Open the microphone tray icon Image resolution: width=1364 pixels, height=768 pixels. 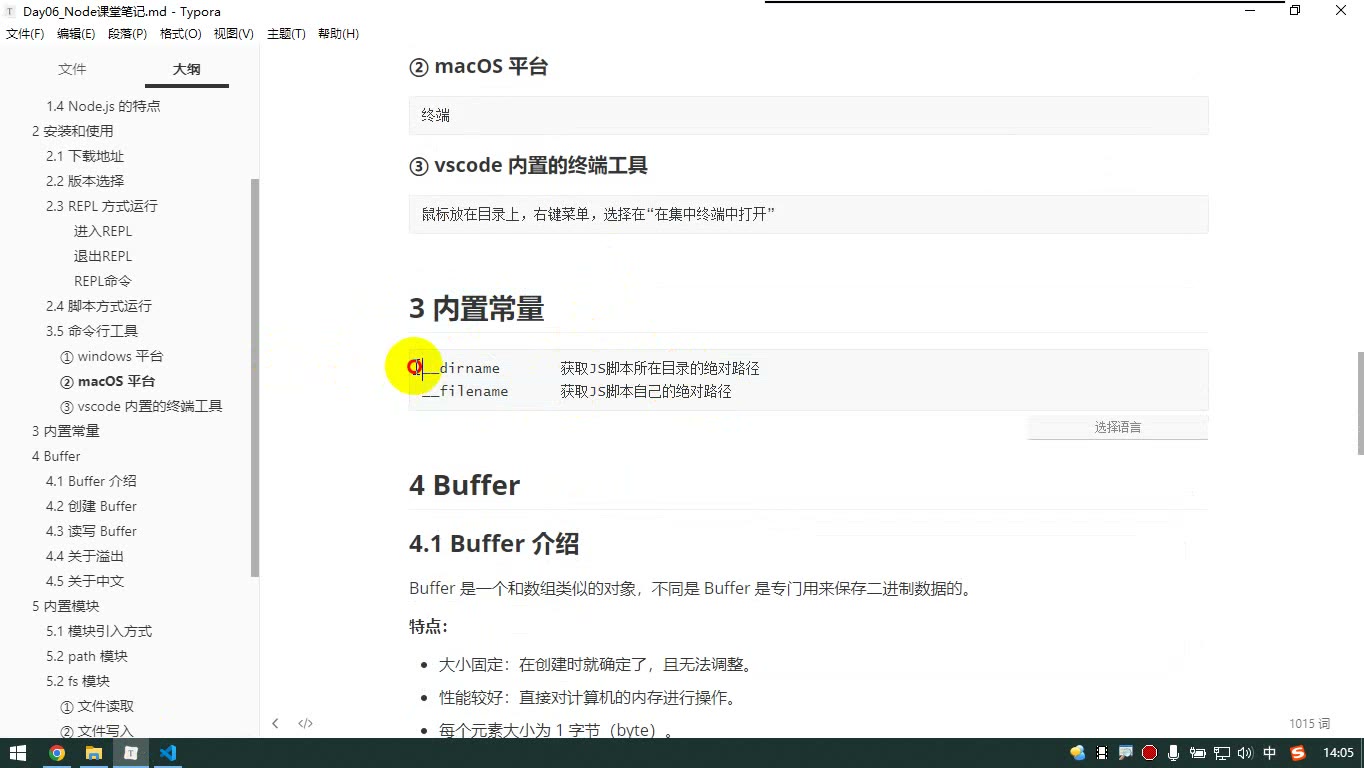(1173, 753)
